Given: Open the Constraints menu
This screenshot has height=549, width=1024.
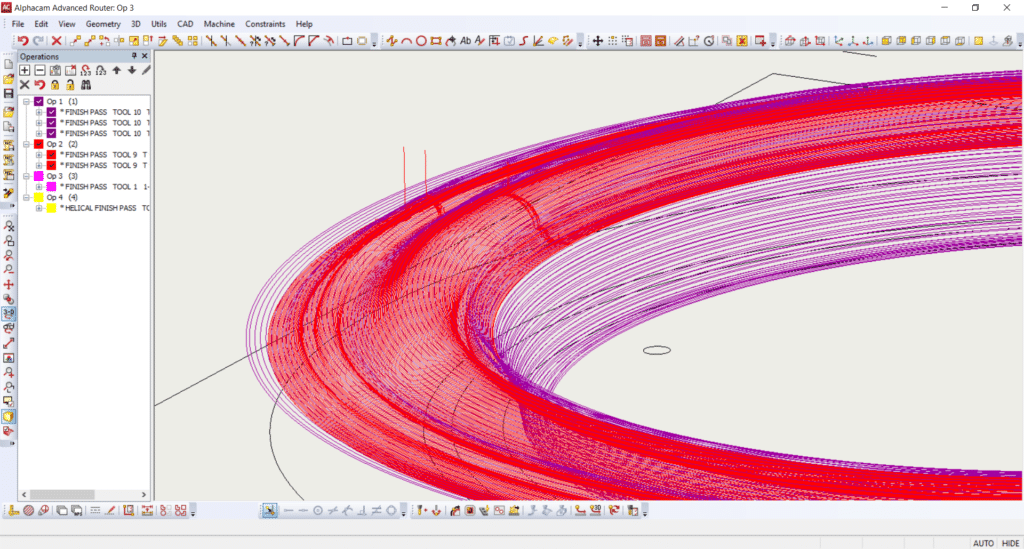Looking at the screenshot, I should click(x=265, y=24).
